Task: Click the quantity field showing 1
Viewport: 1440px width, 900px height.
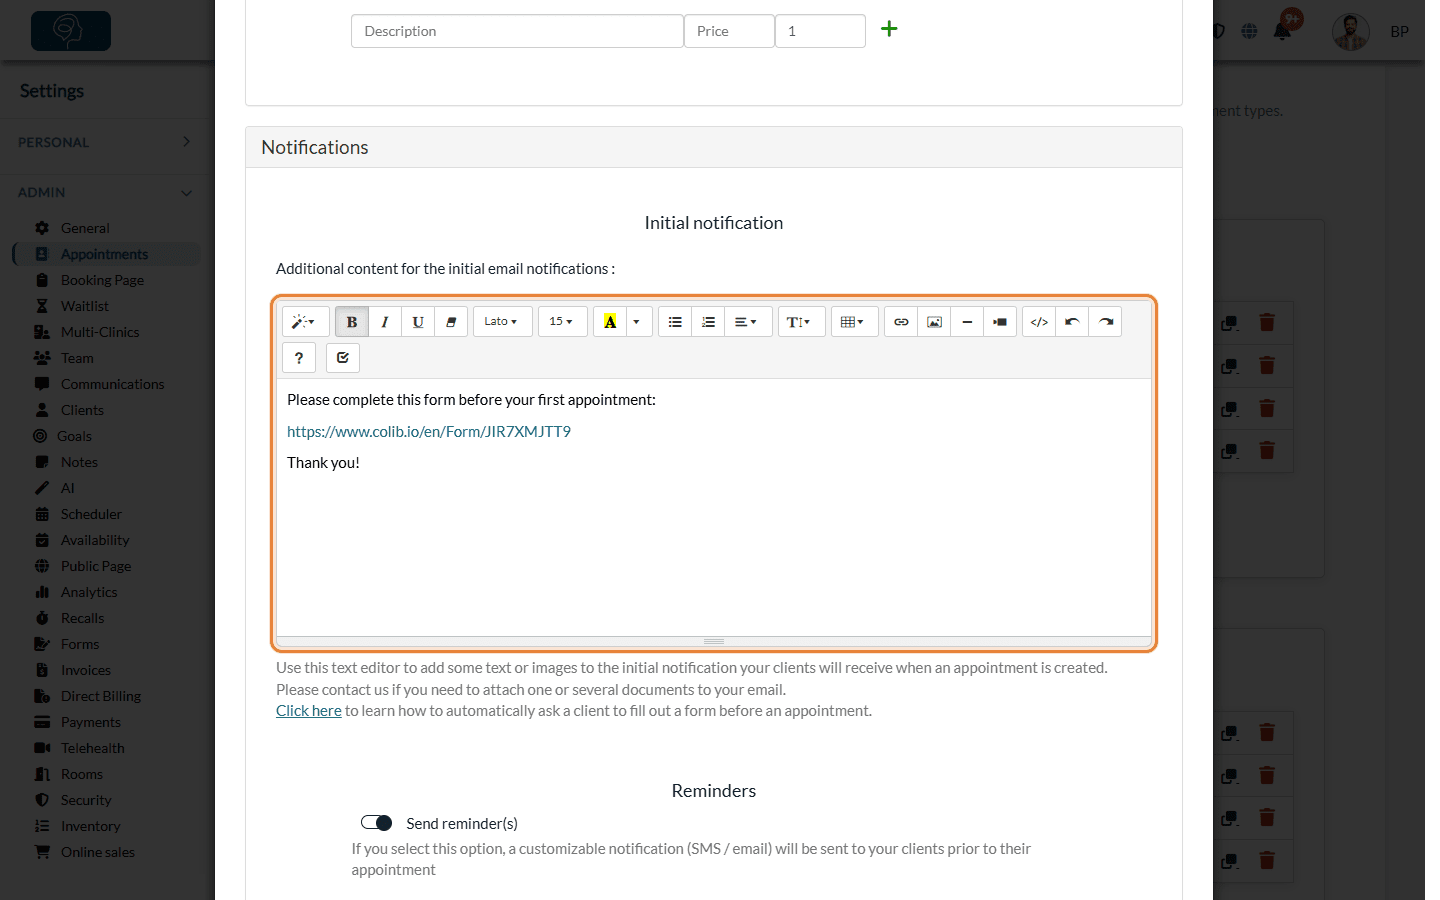Action: 820,31
